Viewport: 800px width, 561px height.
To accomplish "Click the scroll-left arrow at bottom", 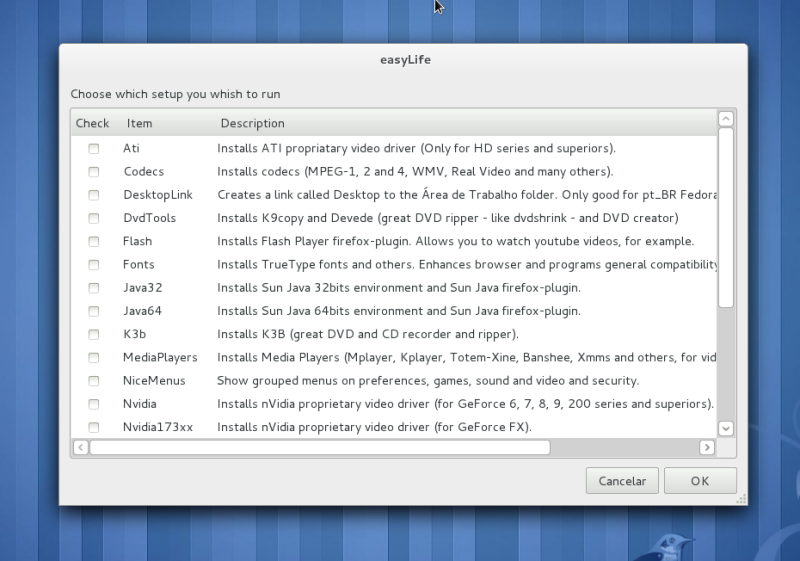I will tap(81, 447).
